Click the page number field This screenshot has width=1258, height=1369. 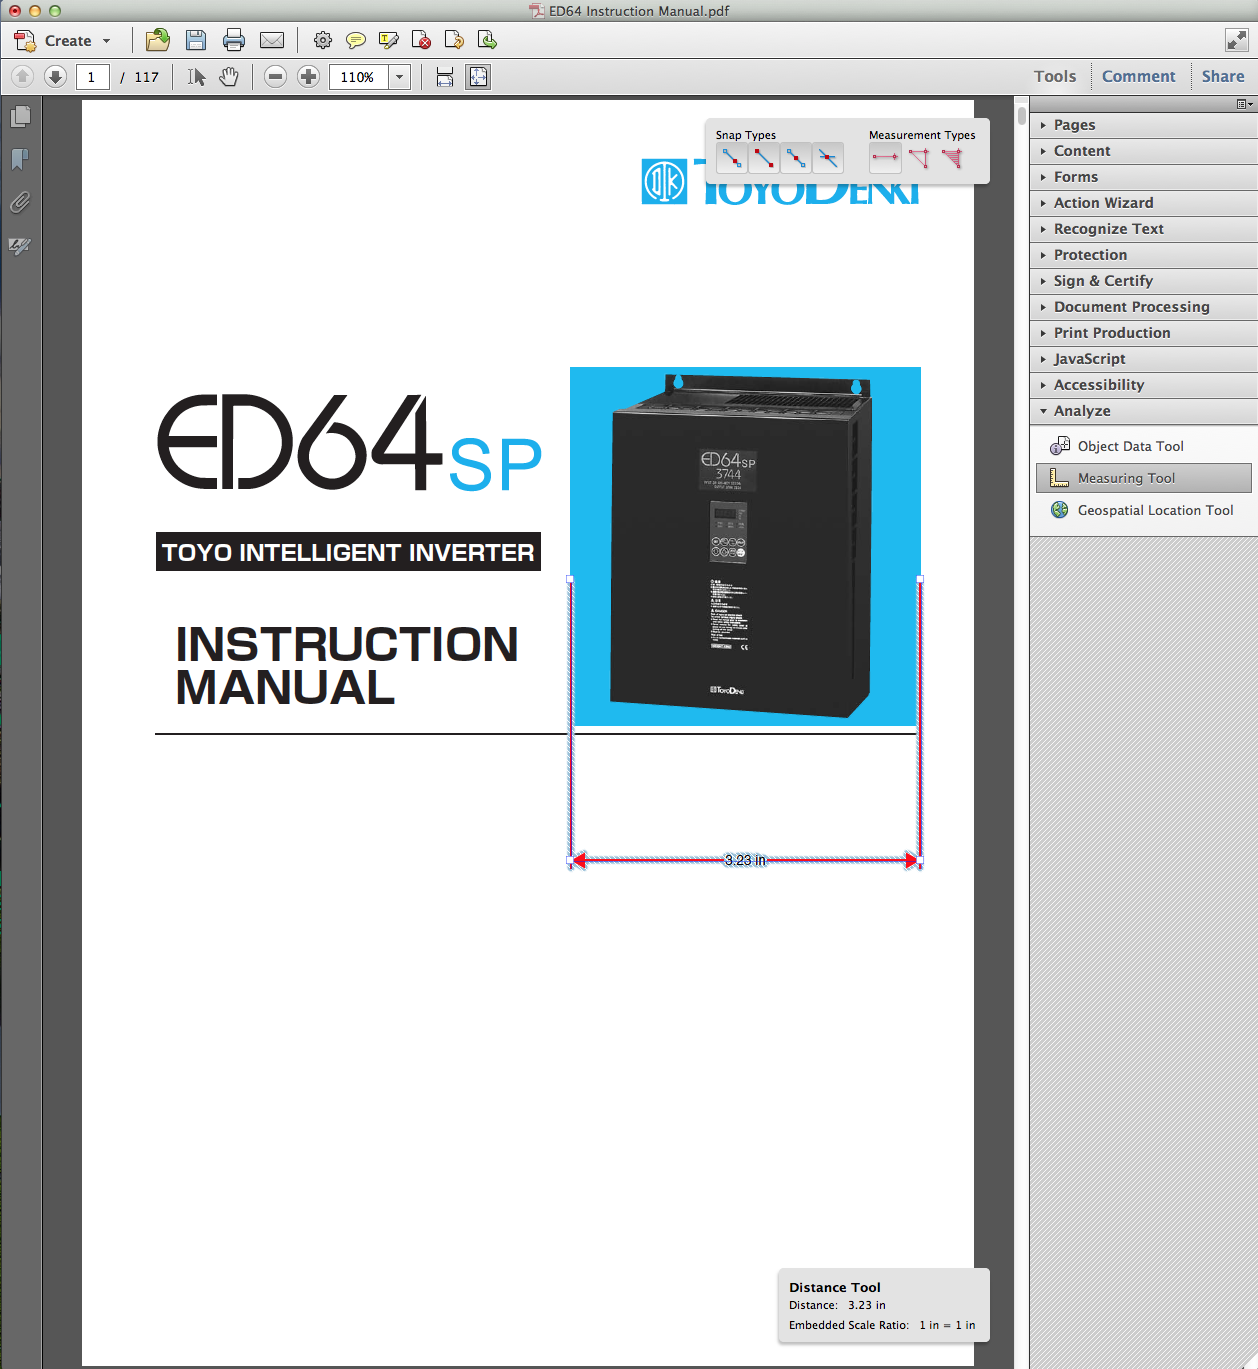pos(92,77)
